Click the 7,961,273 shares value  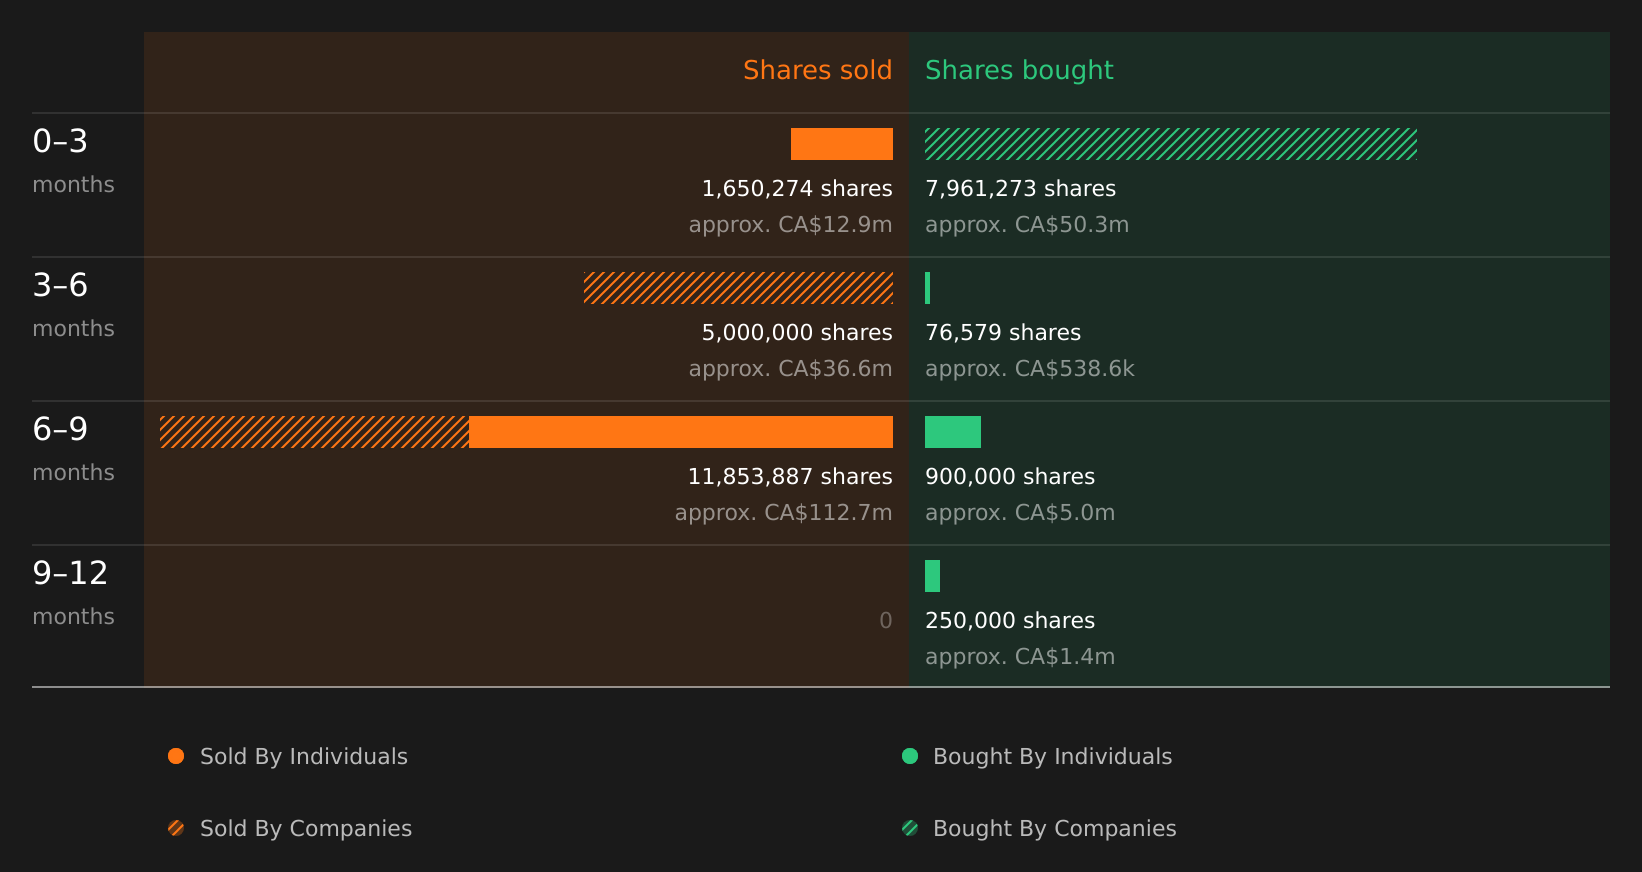1020,189
